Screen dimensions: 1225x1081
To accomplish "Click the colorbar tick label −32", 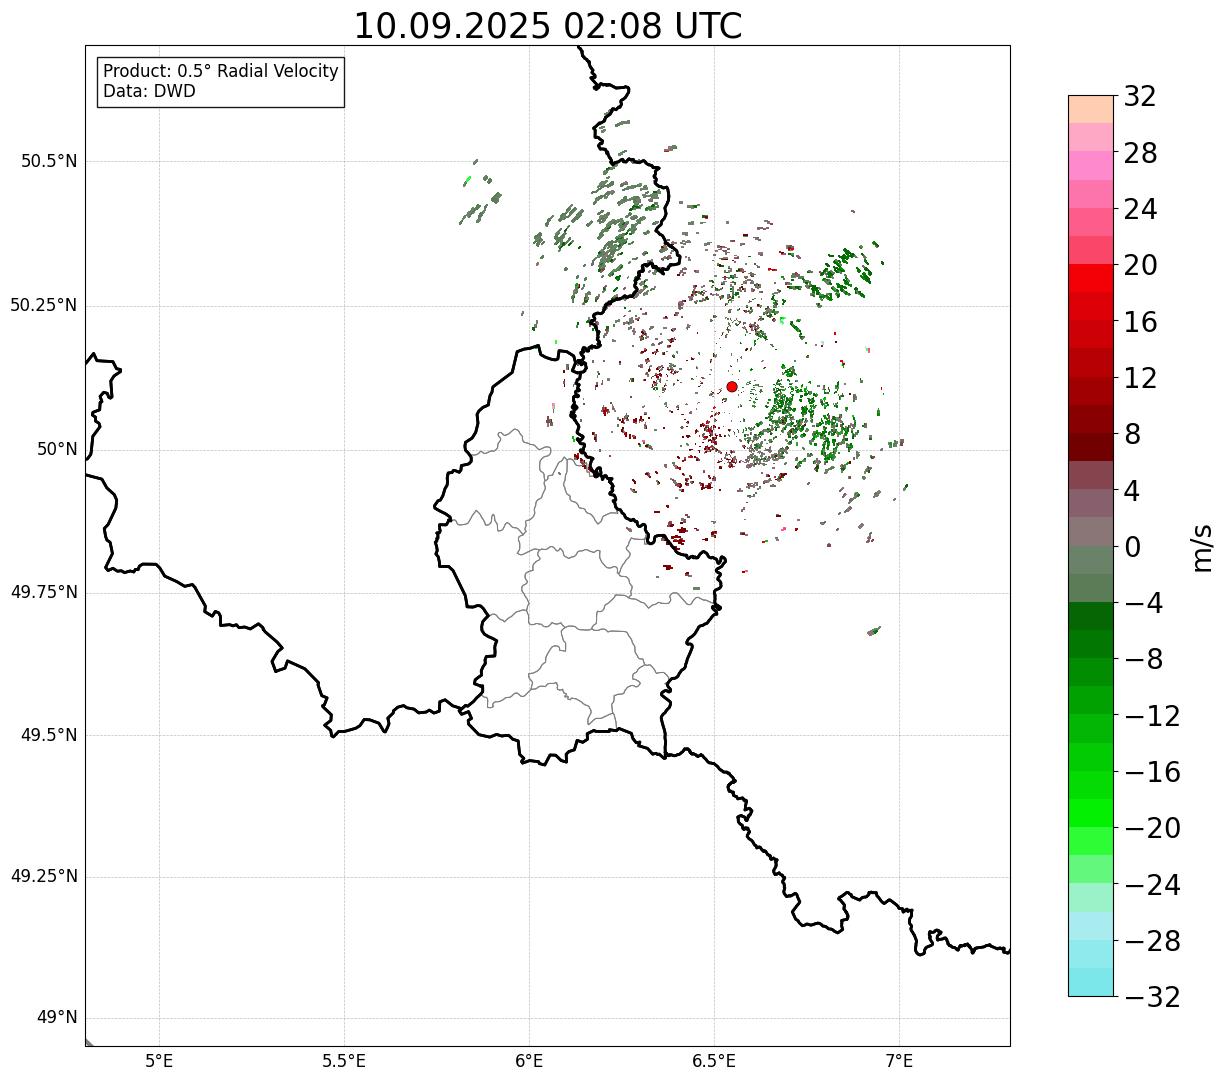I will [x=1152, y=997].
